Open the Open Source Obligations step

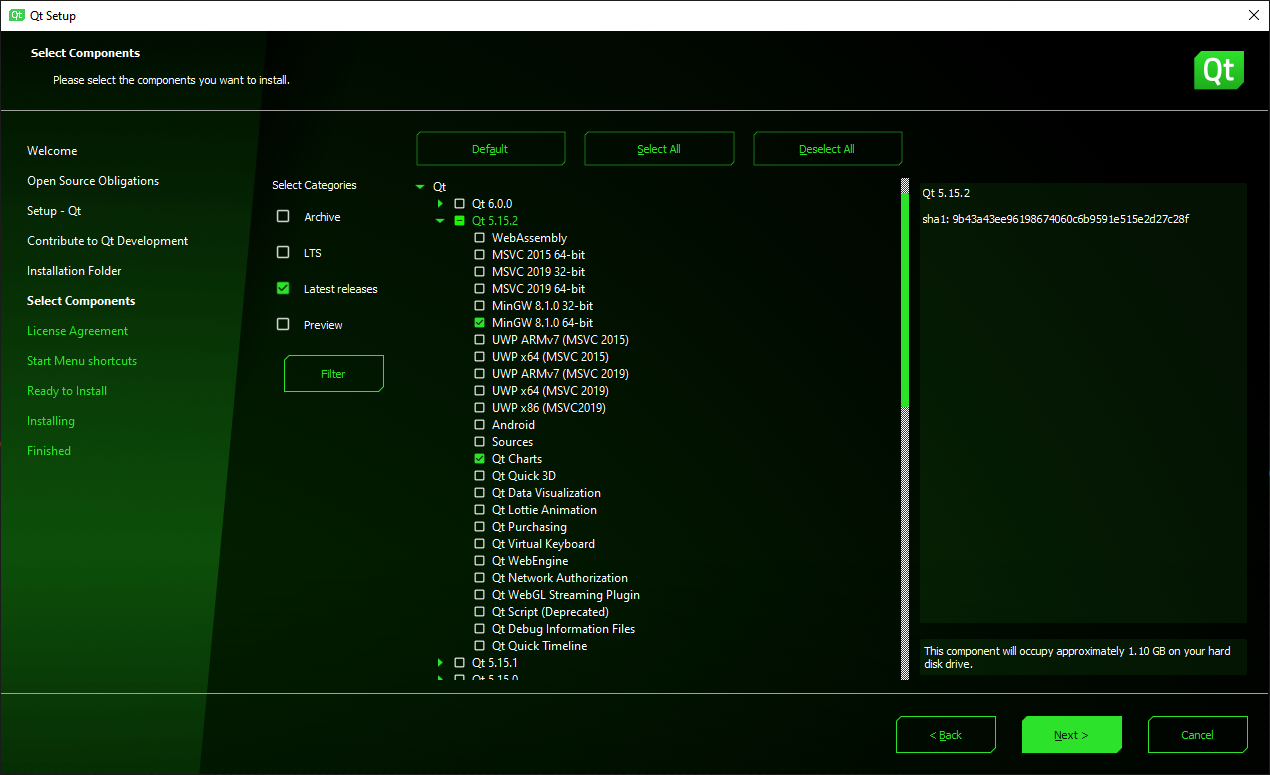93,181
